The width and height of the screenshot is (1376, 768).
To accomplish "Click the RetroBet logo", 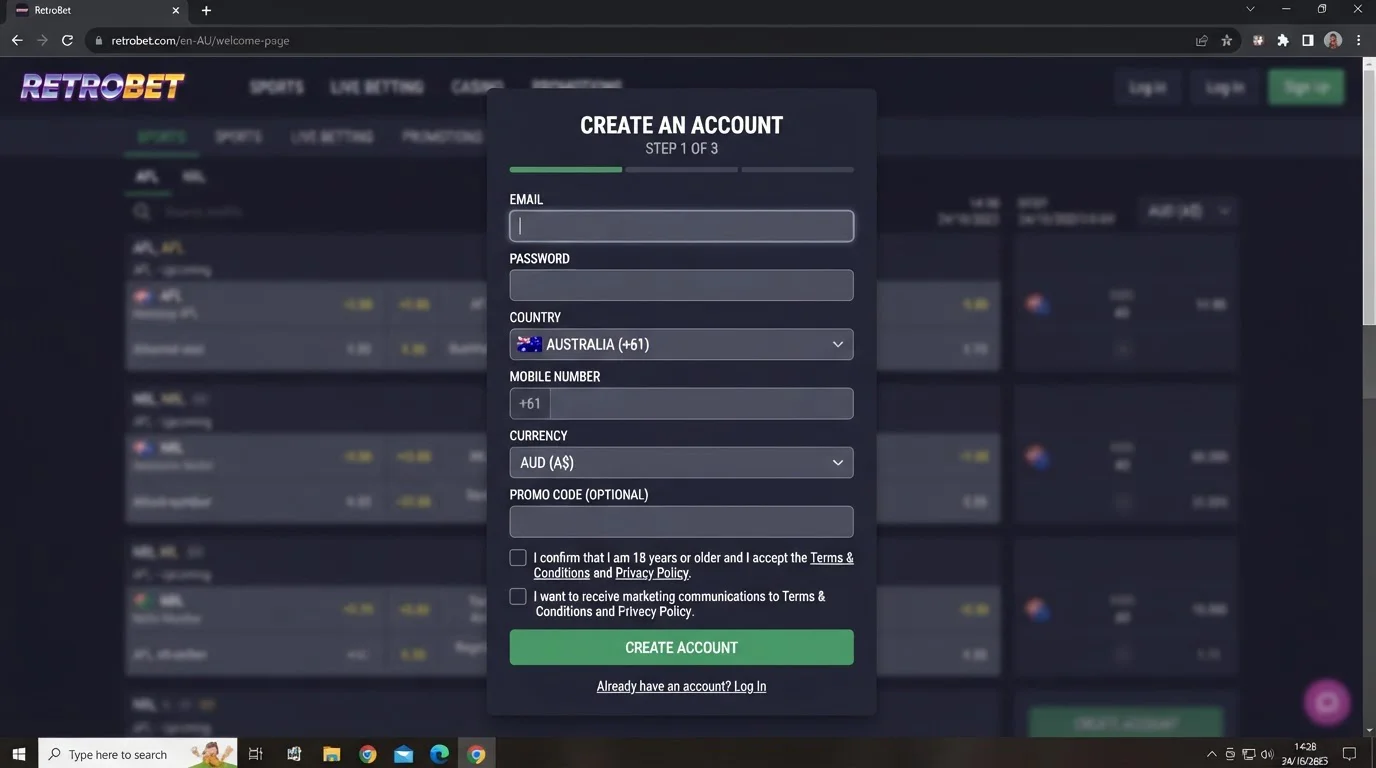I will [x=102, y=87].
